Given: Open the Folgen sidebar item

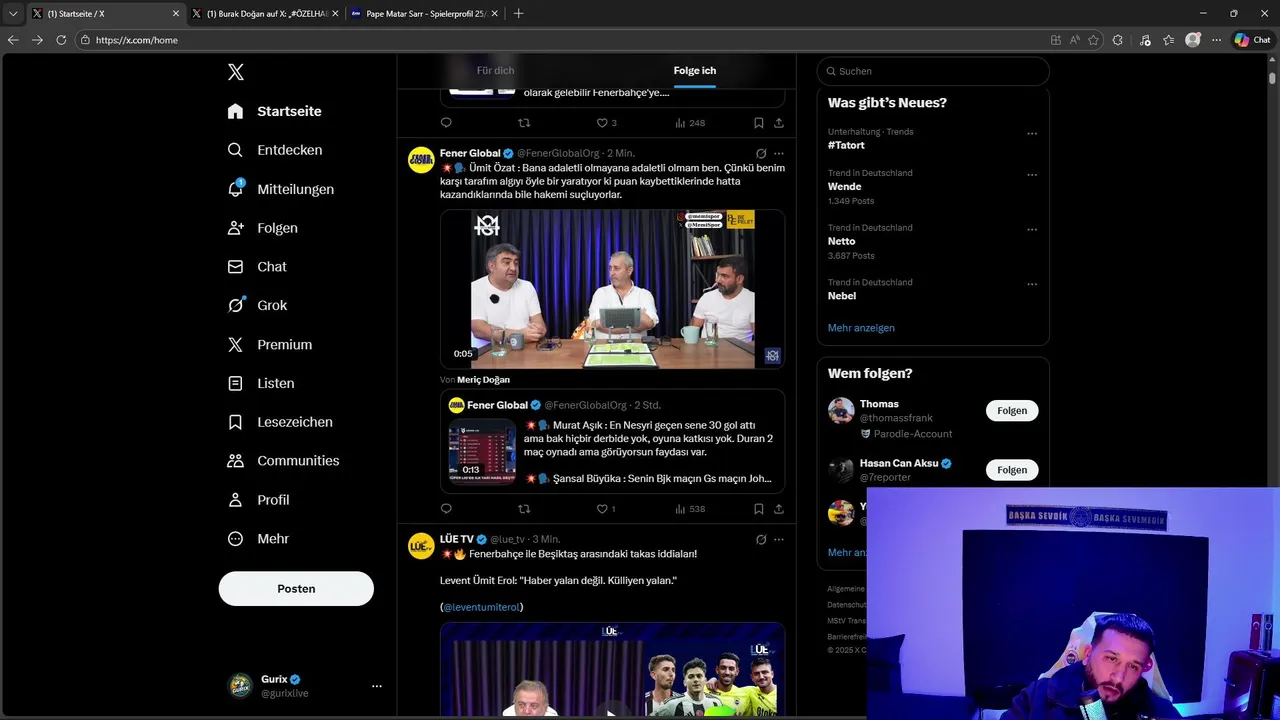Looking at the screenshot, I should [x=263, y=228].
